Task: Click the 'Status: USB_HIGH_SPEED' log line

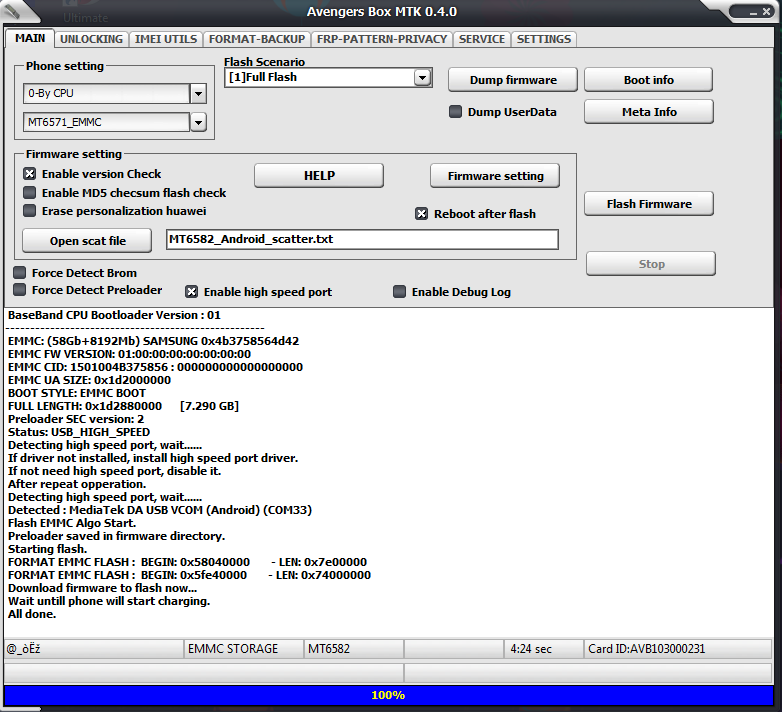Action: click(79, 432)
